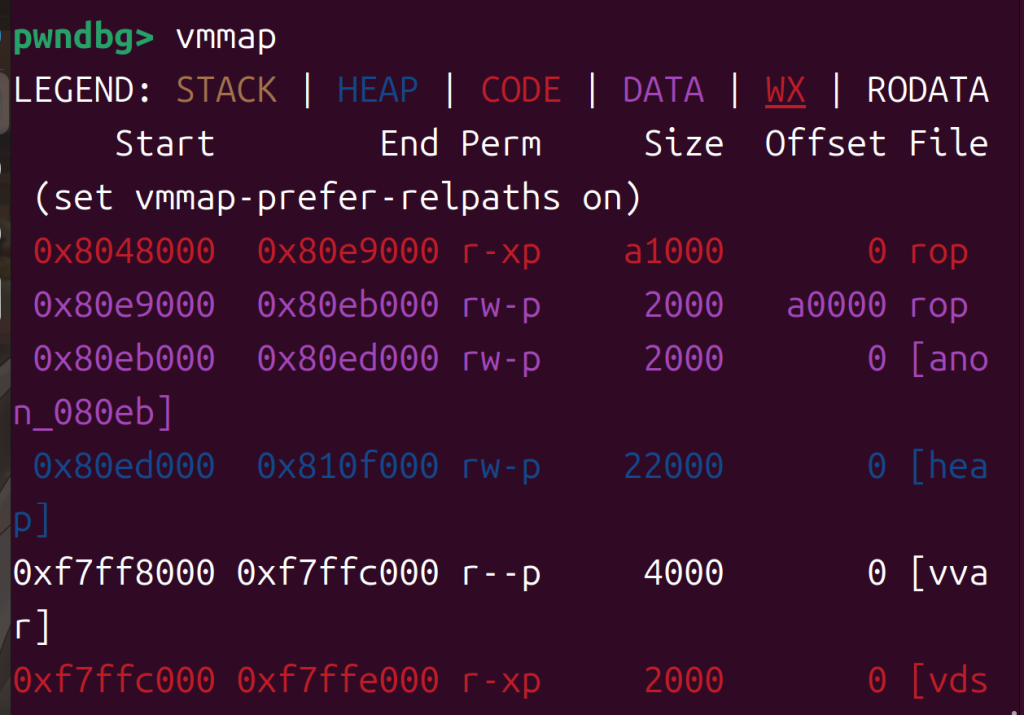Click the Perm column header
The image size is (1024, 715).
[x=500, y=144]
